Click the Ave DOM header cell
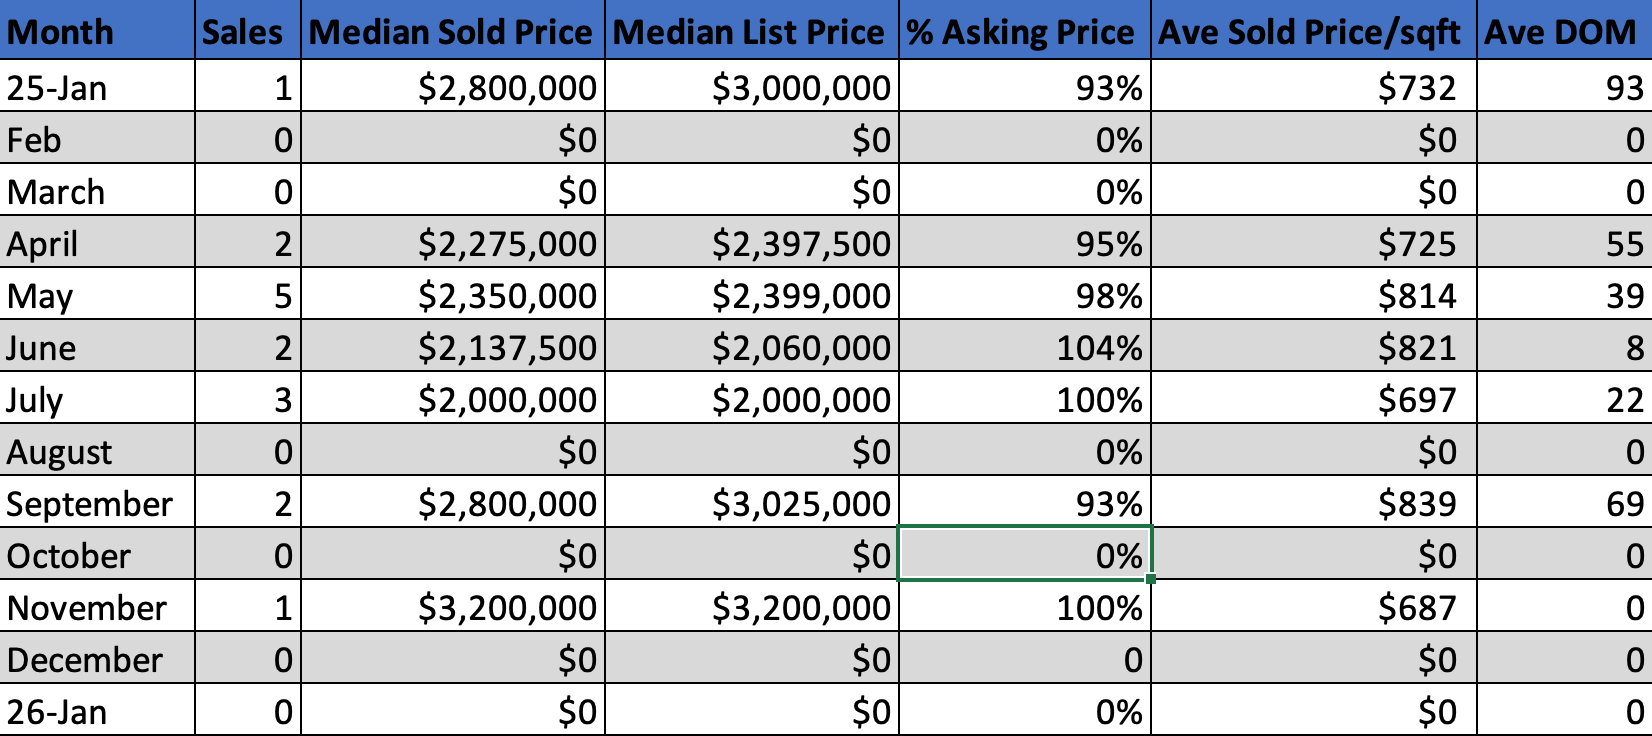The width and height of the screenshot is (1652, 736). pyautogui.click(x=1563, y=32)
